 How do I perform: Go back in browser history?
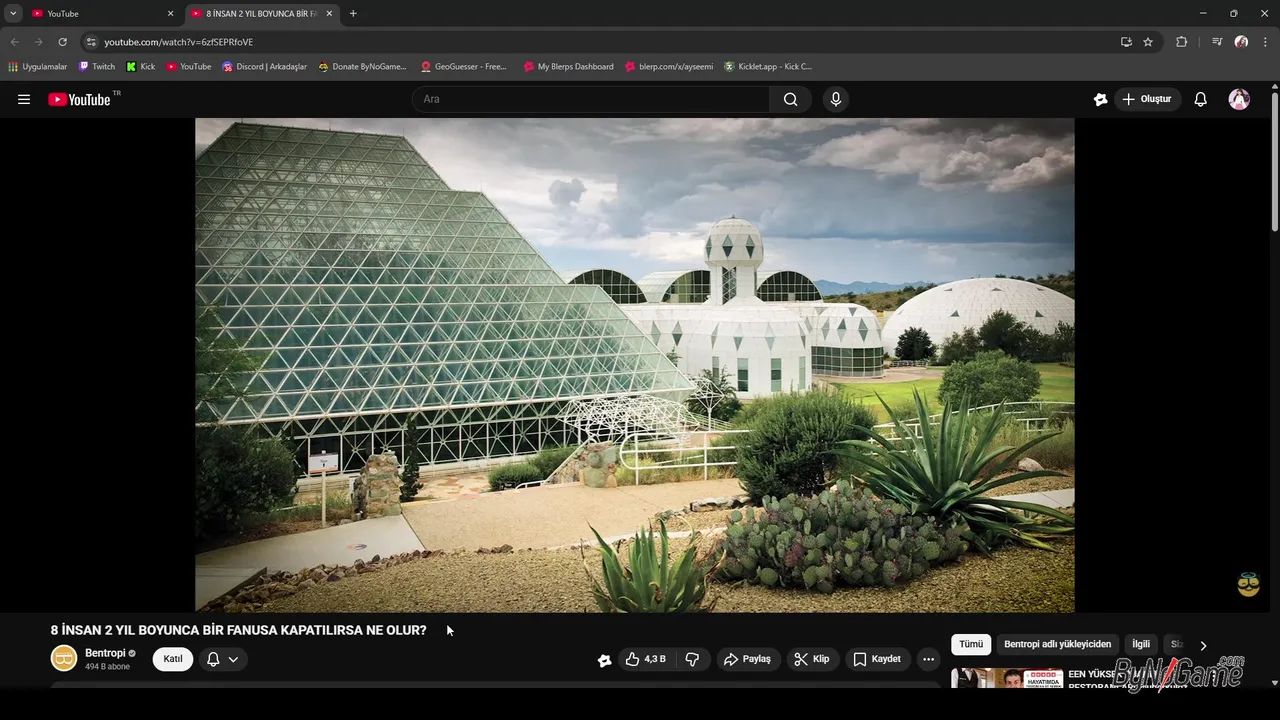(x=14, y=42)
